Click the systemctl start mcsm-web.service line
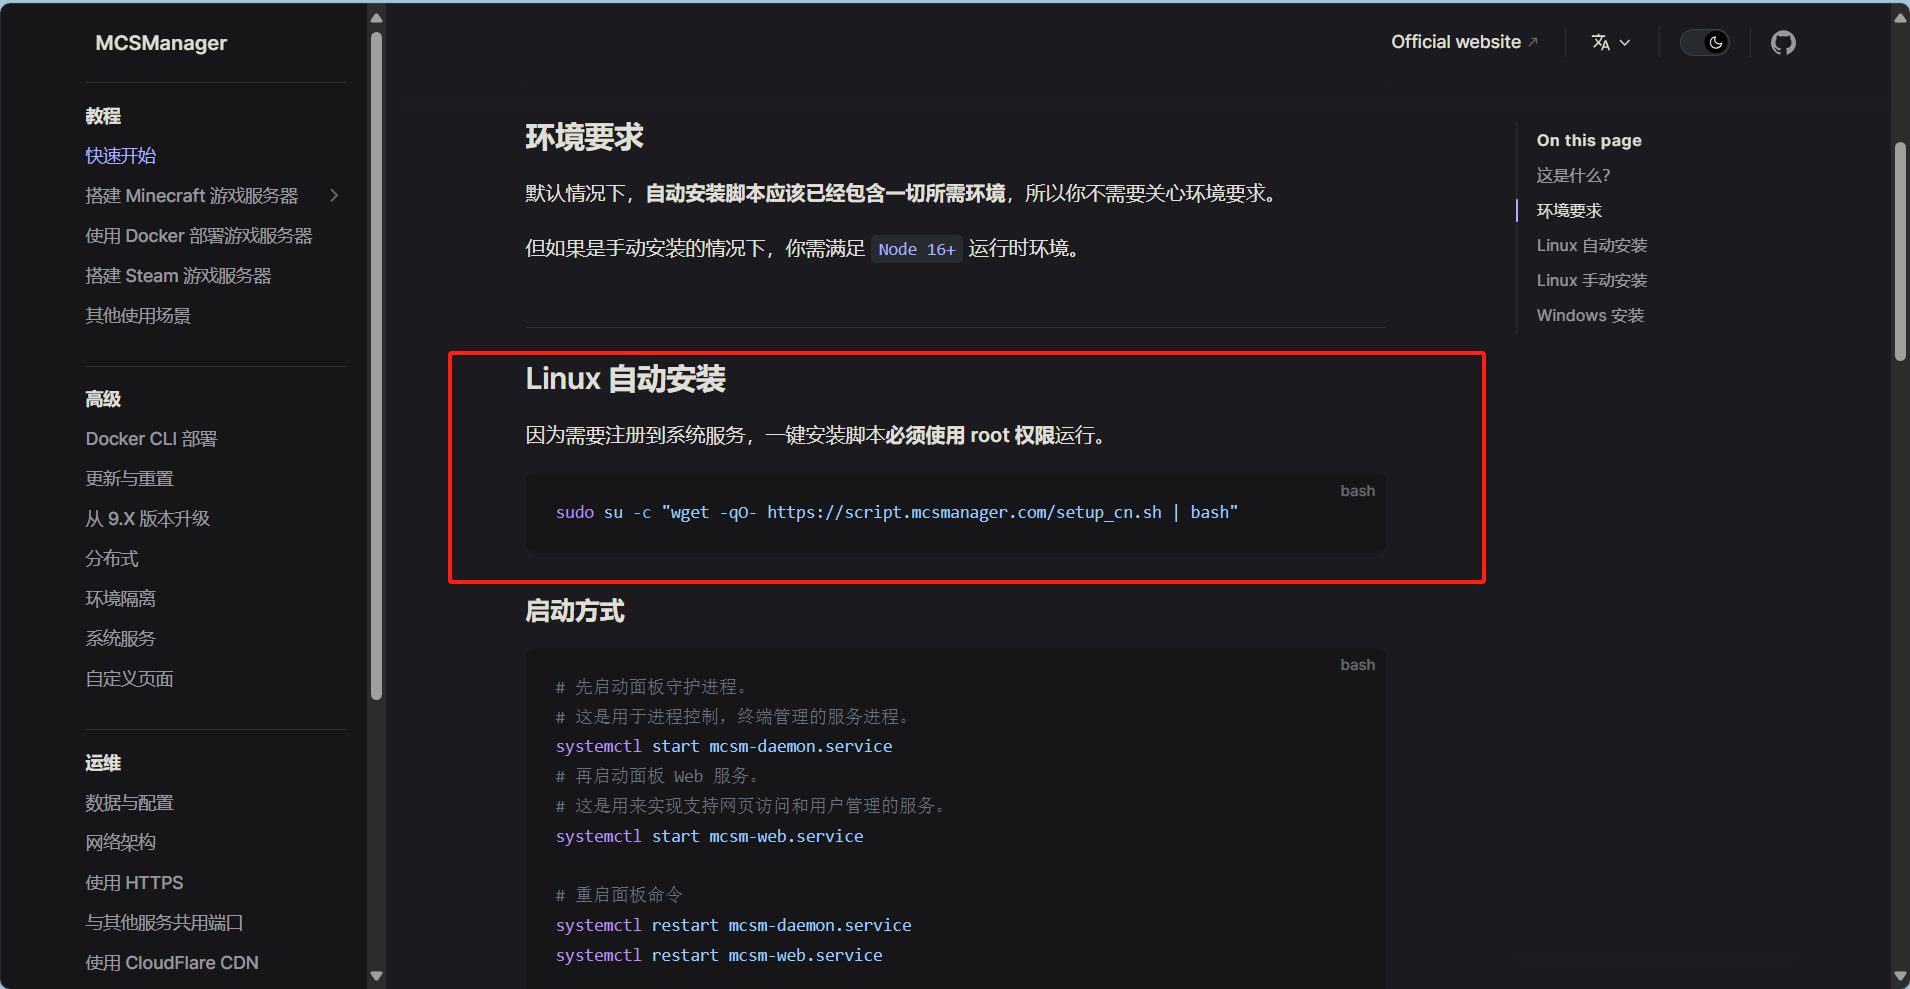The image size is (1910, 989). click(x=710, y=837)
